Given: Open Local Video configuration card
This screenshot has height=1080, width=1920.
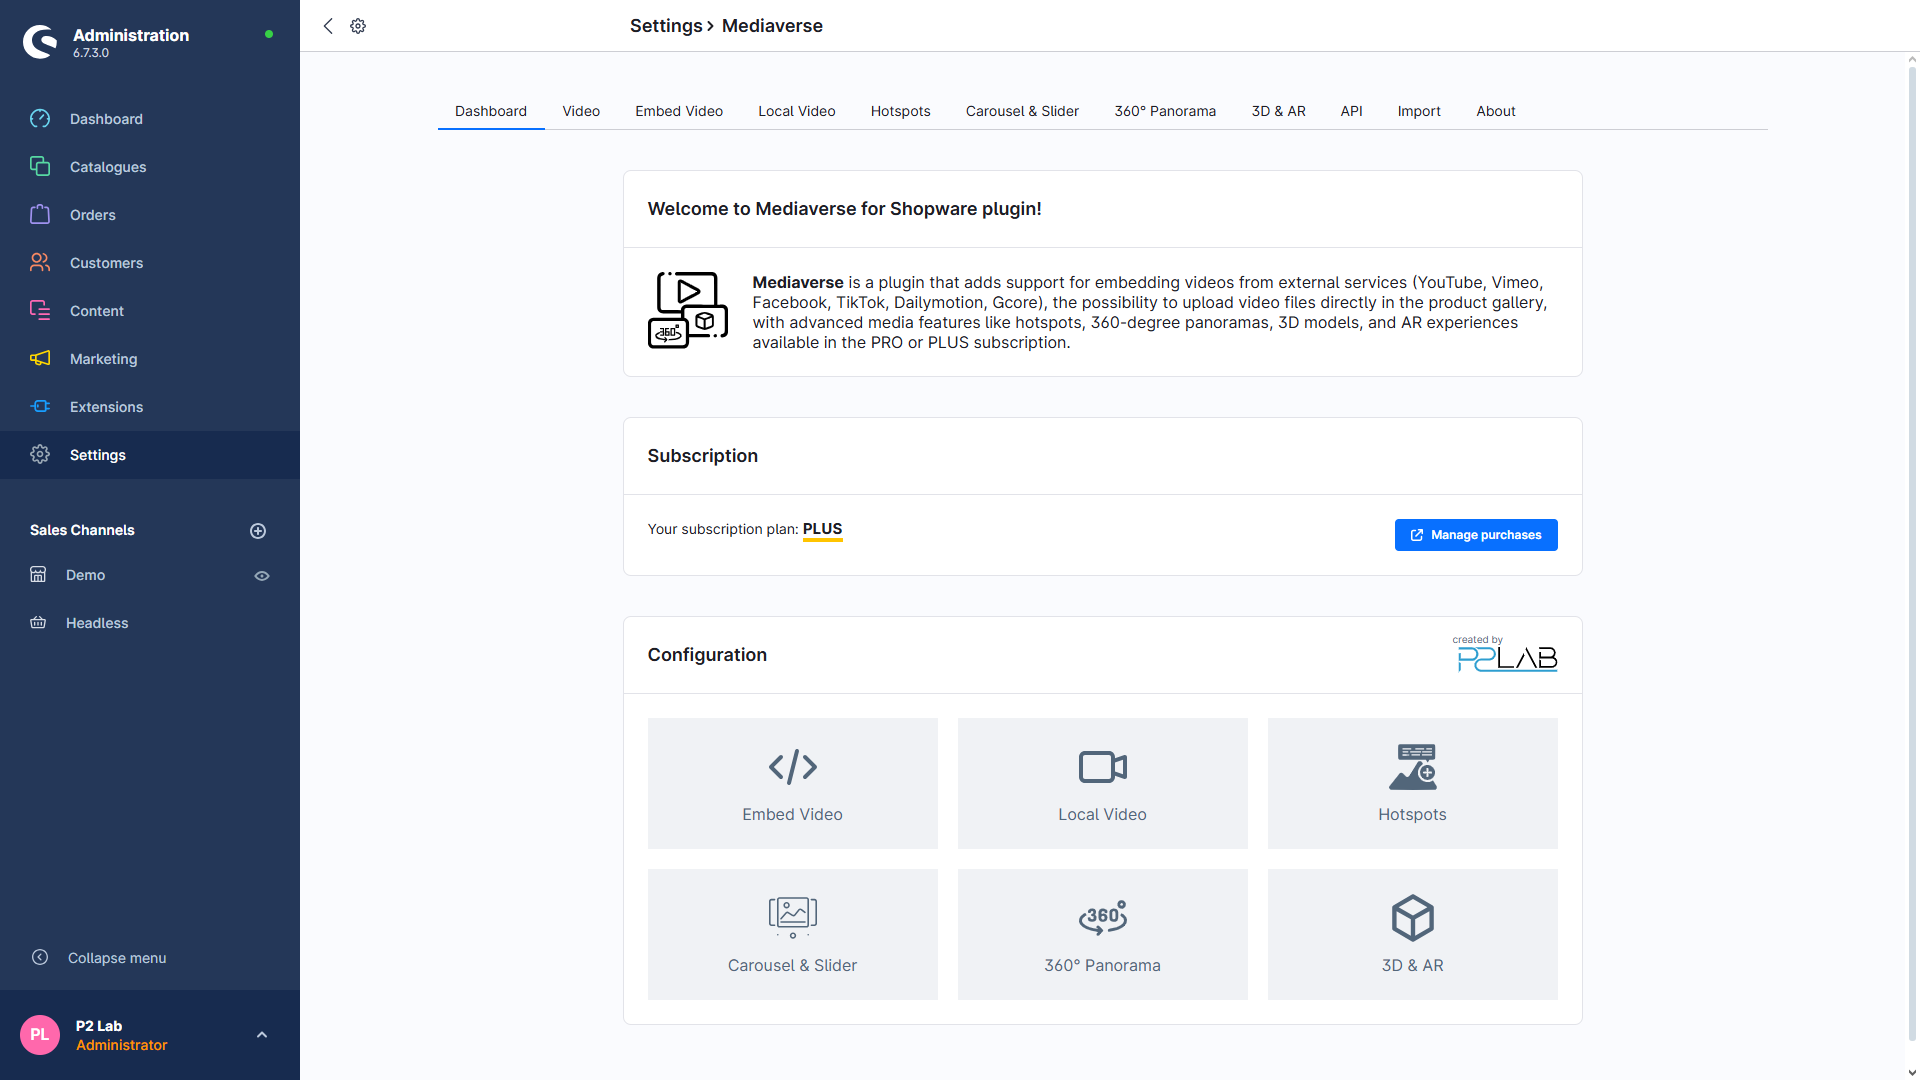Looking at the screenshot, I should tap(1103, 783).
